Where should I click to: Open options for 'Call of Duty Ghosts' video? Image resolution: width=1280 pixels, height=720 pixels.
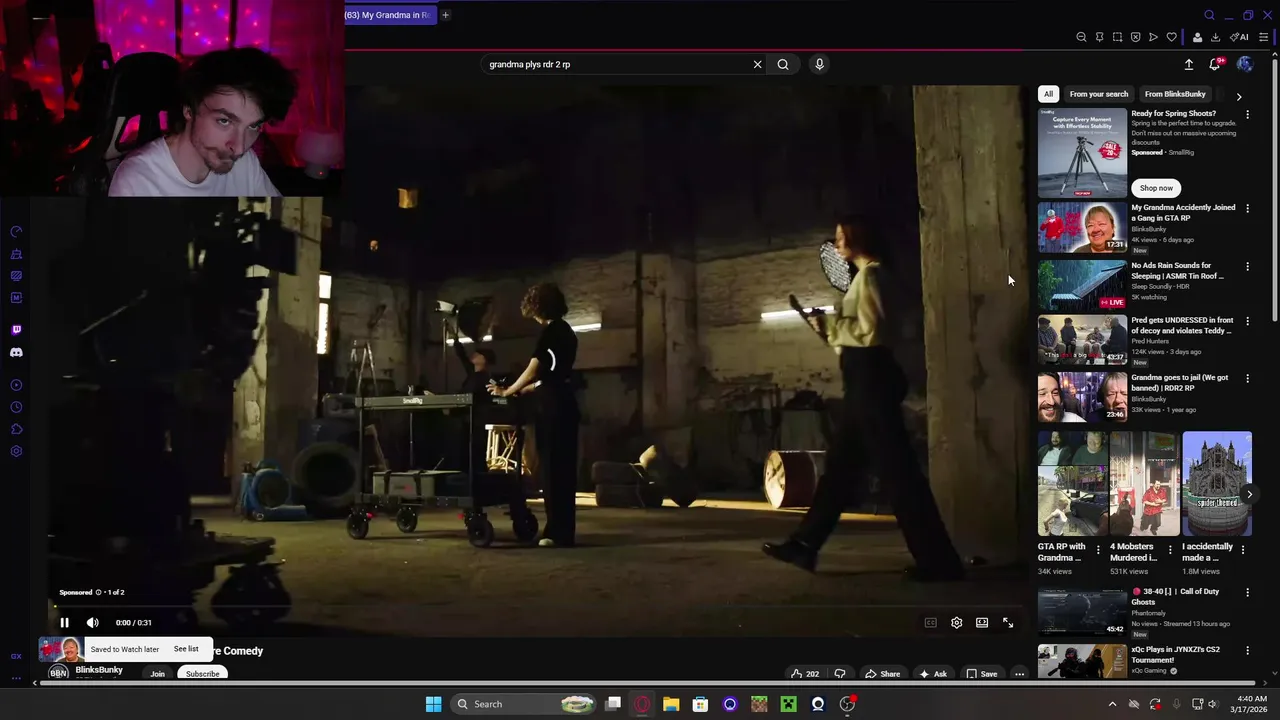coord(1247,593)
